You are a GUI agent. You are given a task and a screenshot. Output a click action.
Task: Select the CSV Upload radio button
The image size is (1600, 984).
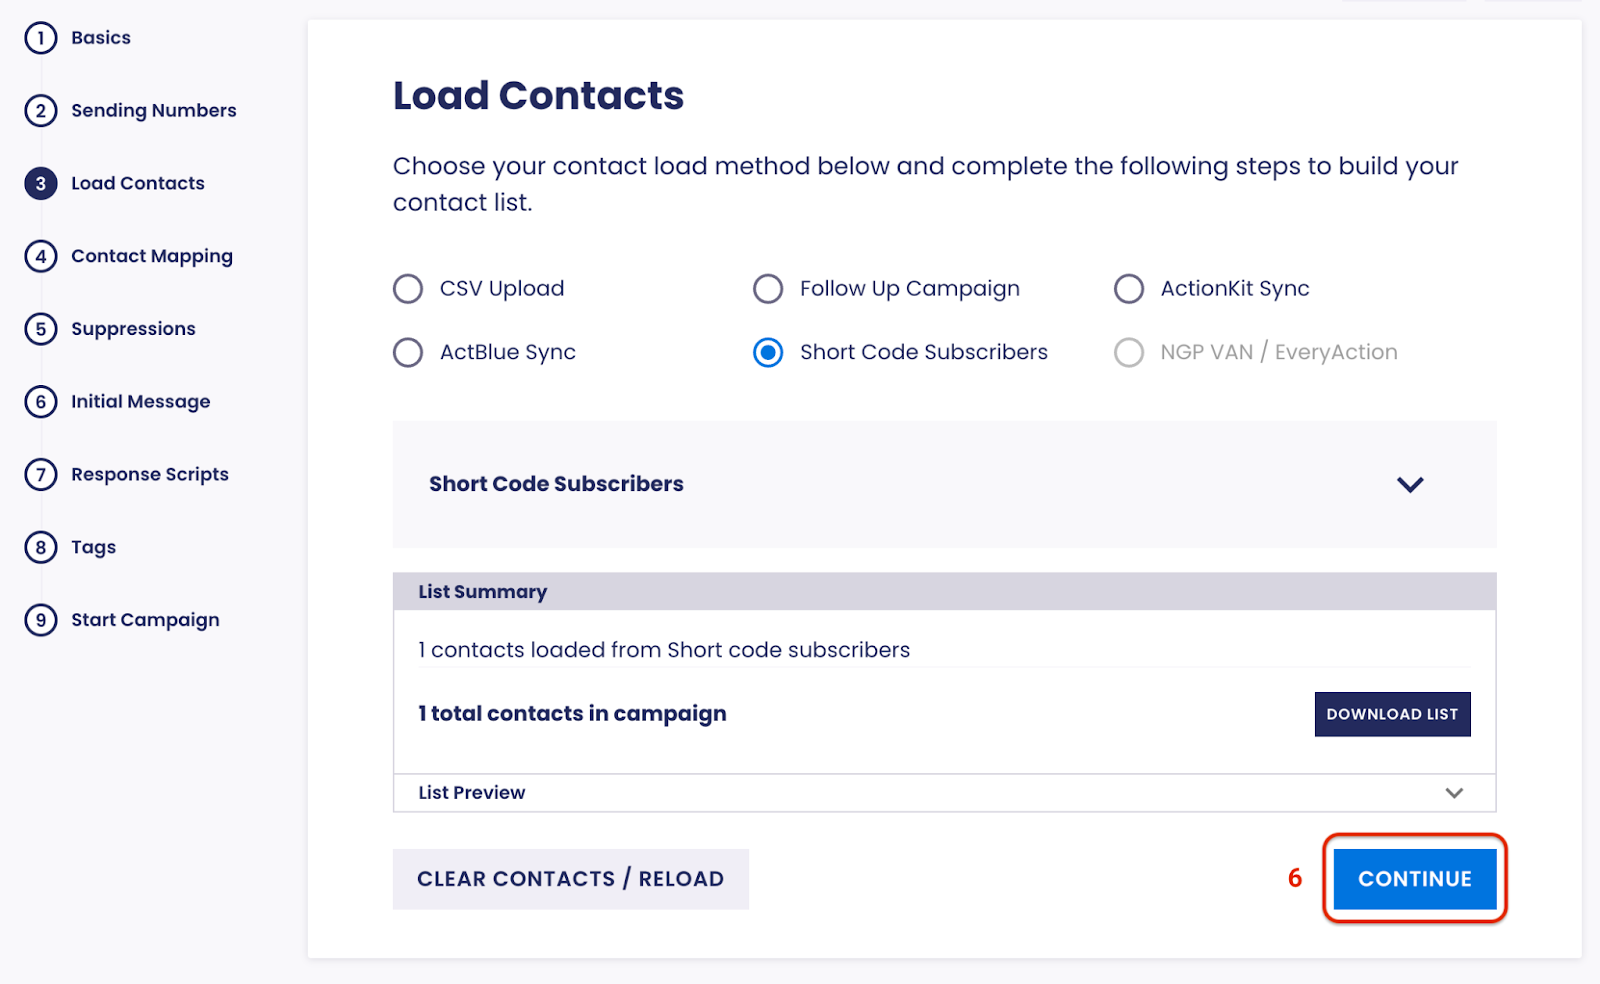tap(408, 289)
